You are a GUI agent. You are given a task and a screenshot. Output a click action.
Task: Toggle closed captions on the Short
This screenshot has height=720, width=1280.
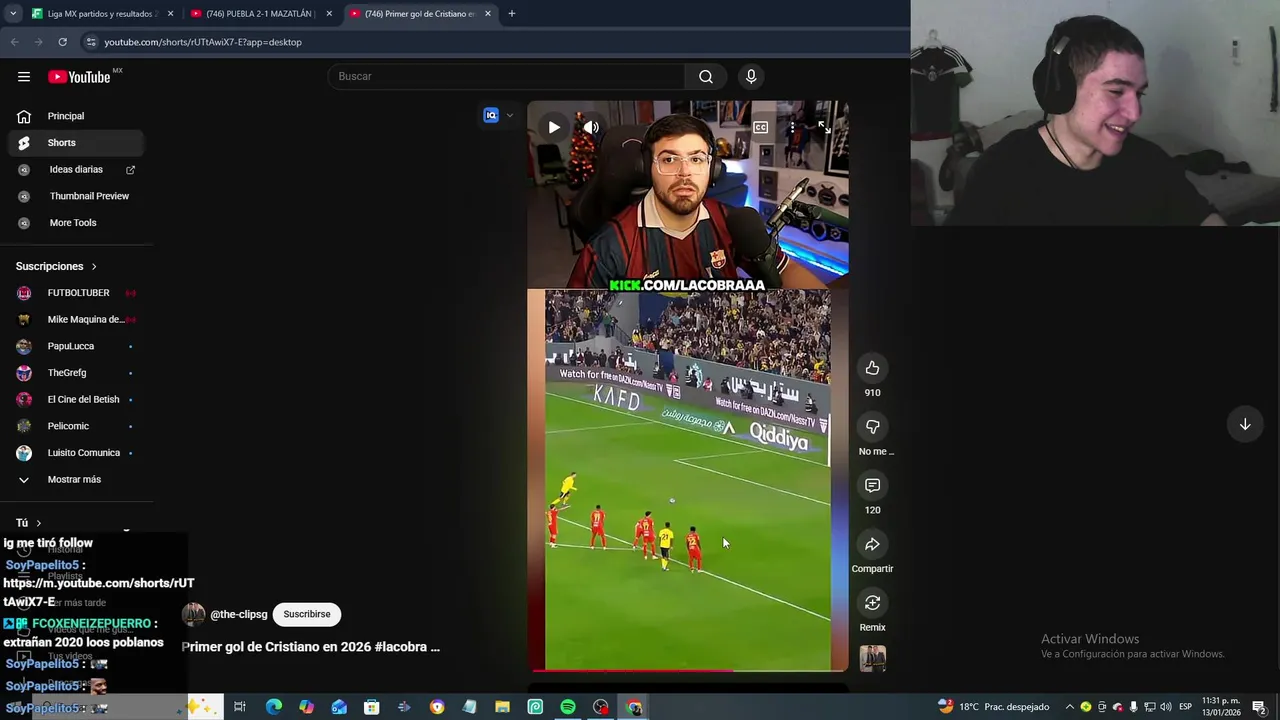pos(761,127)
